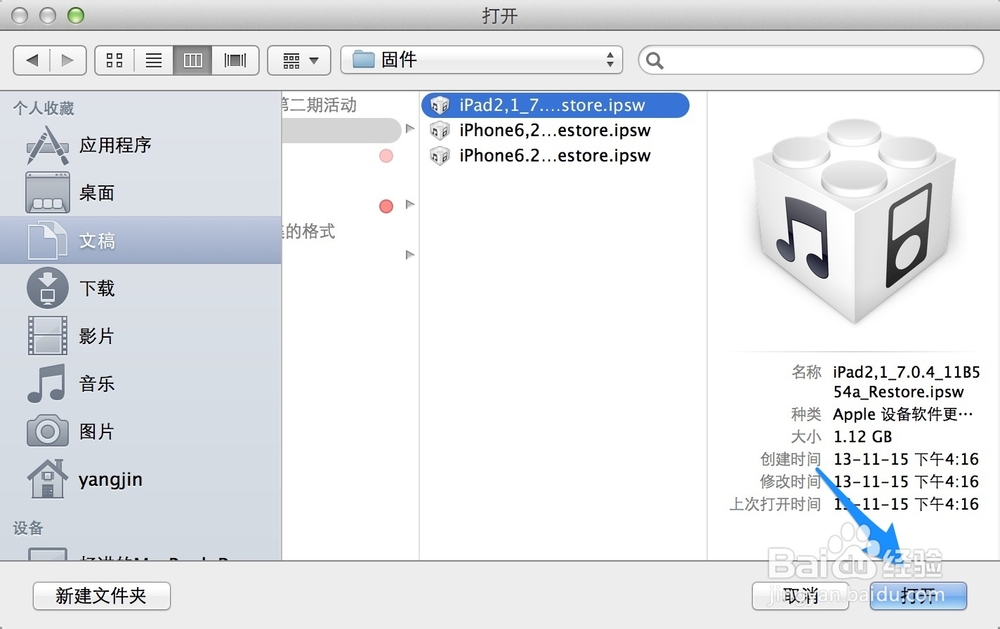Switch to cover flow view
Image resolution: width=1000 pixels, height=629 pixels.
(x=234, y=60)
